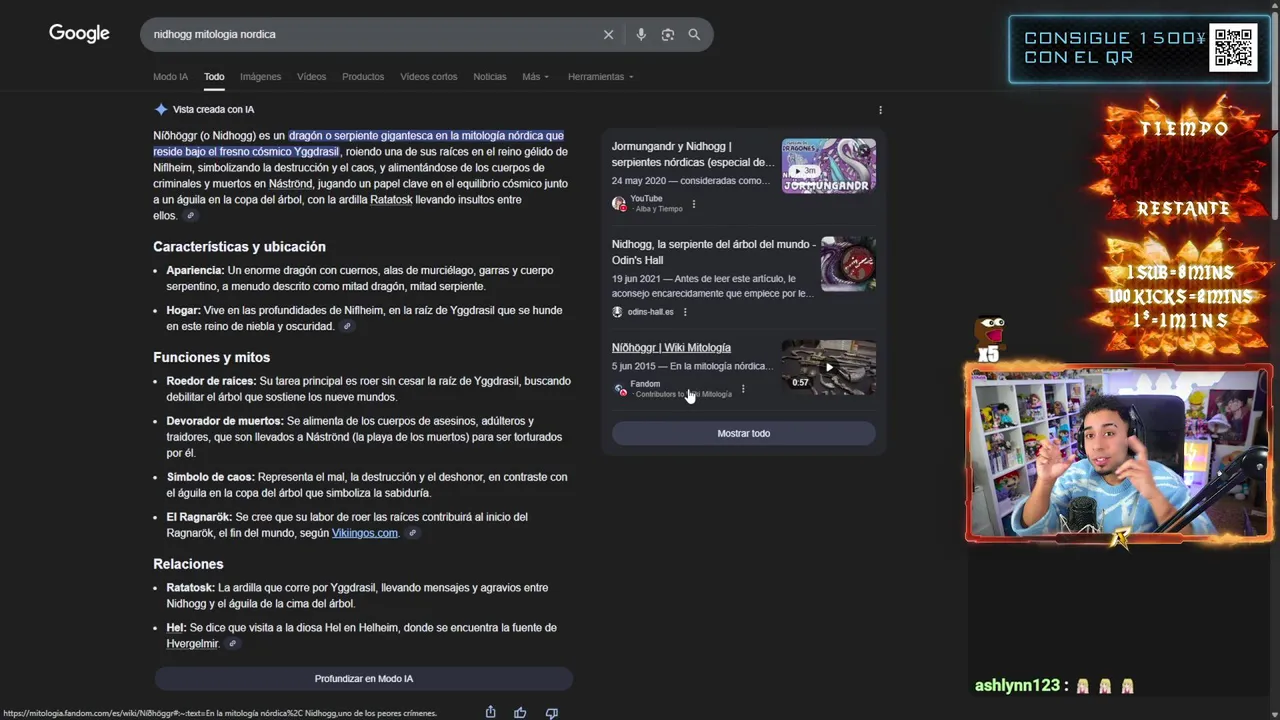
Task: Click source link icon after Hvergelmir
Action: click(232, 644)
